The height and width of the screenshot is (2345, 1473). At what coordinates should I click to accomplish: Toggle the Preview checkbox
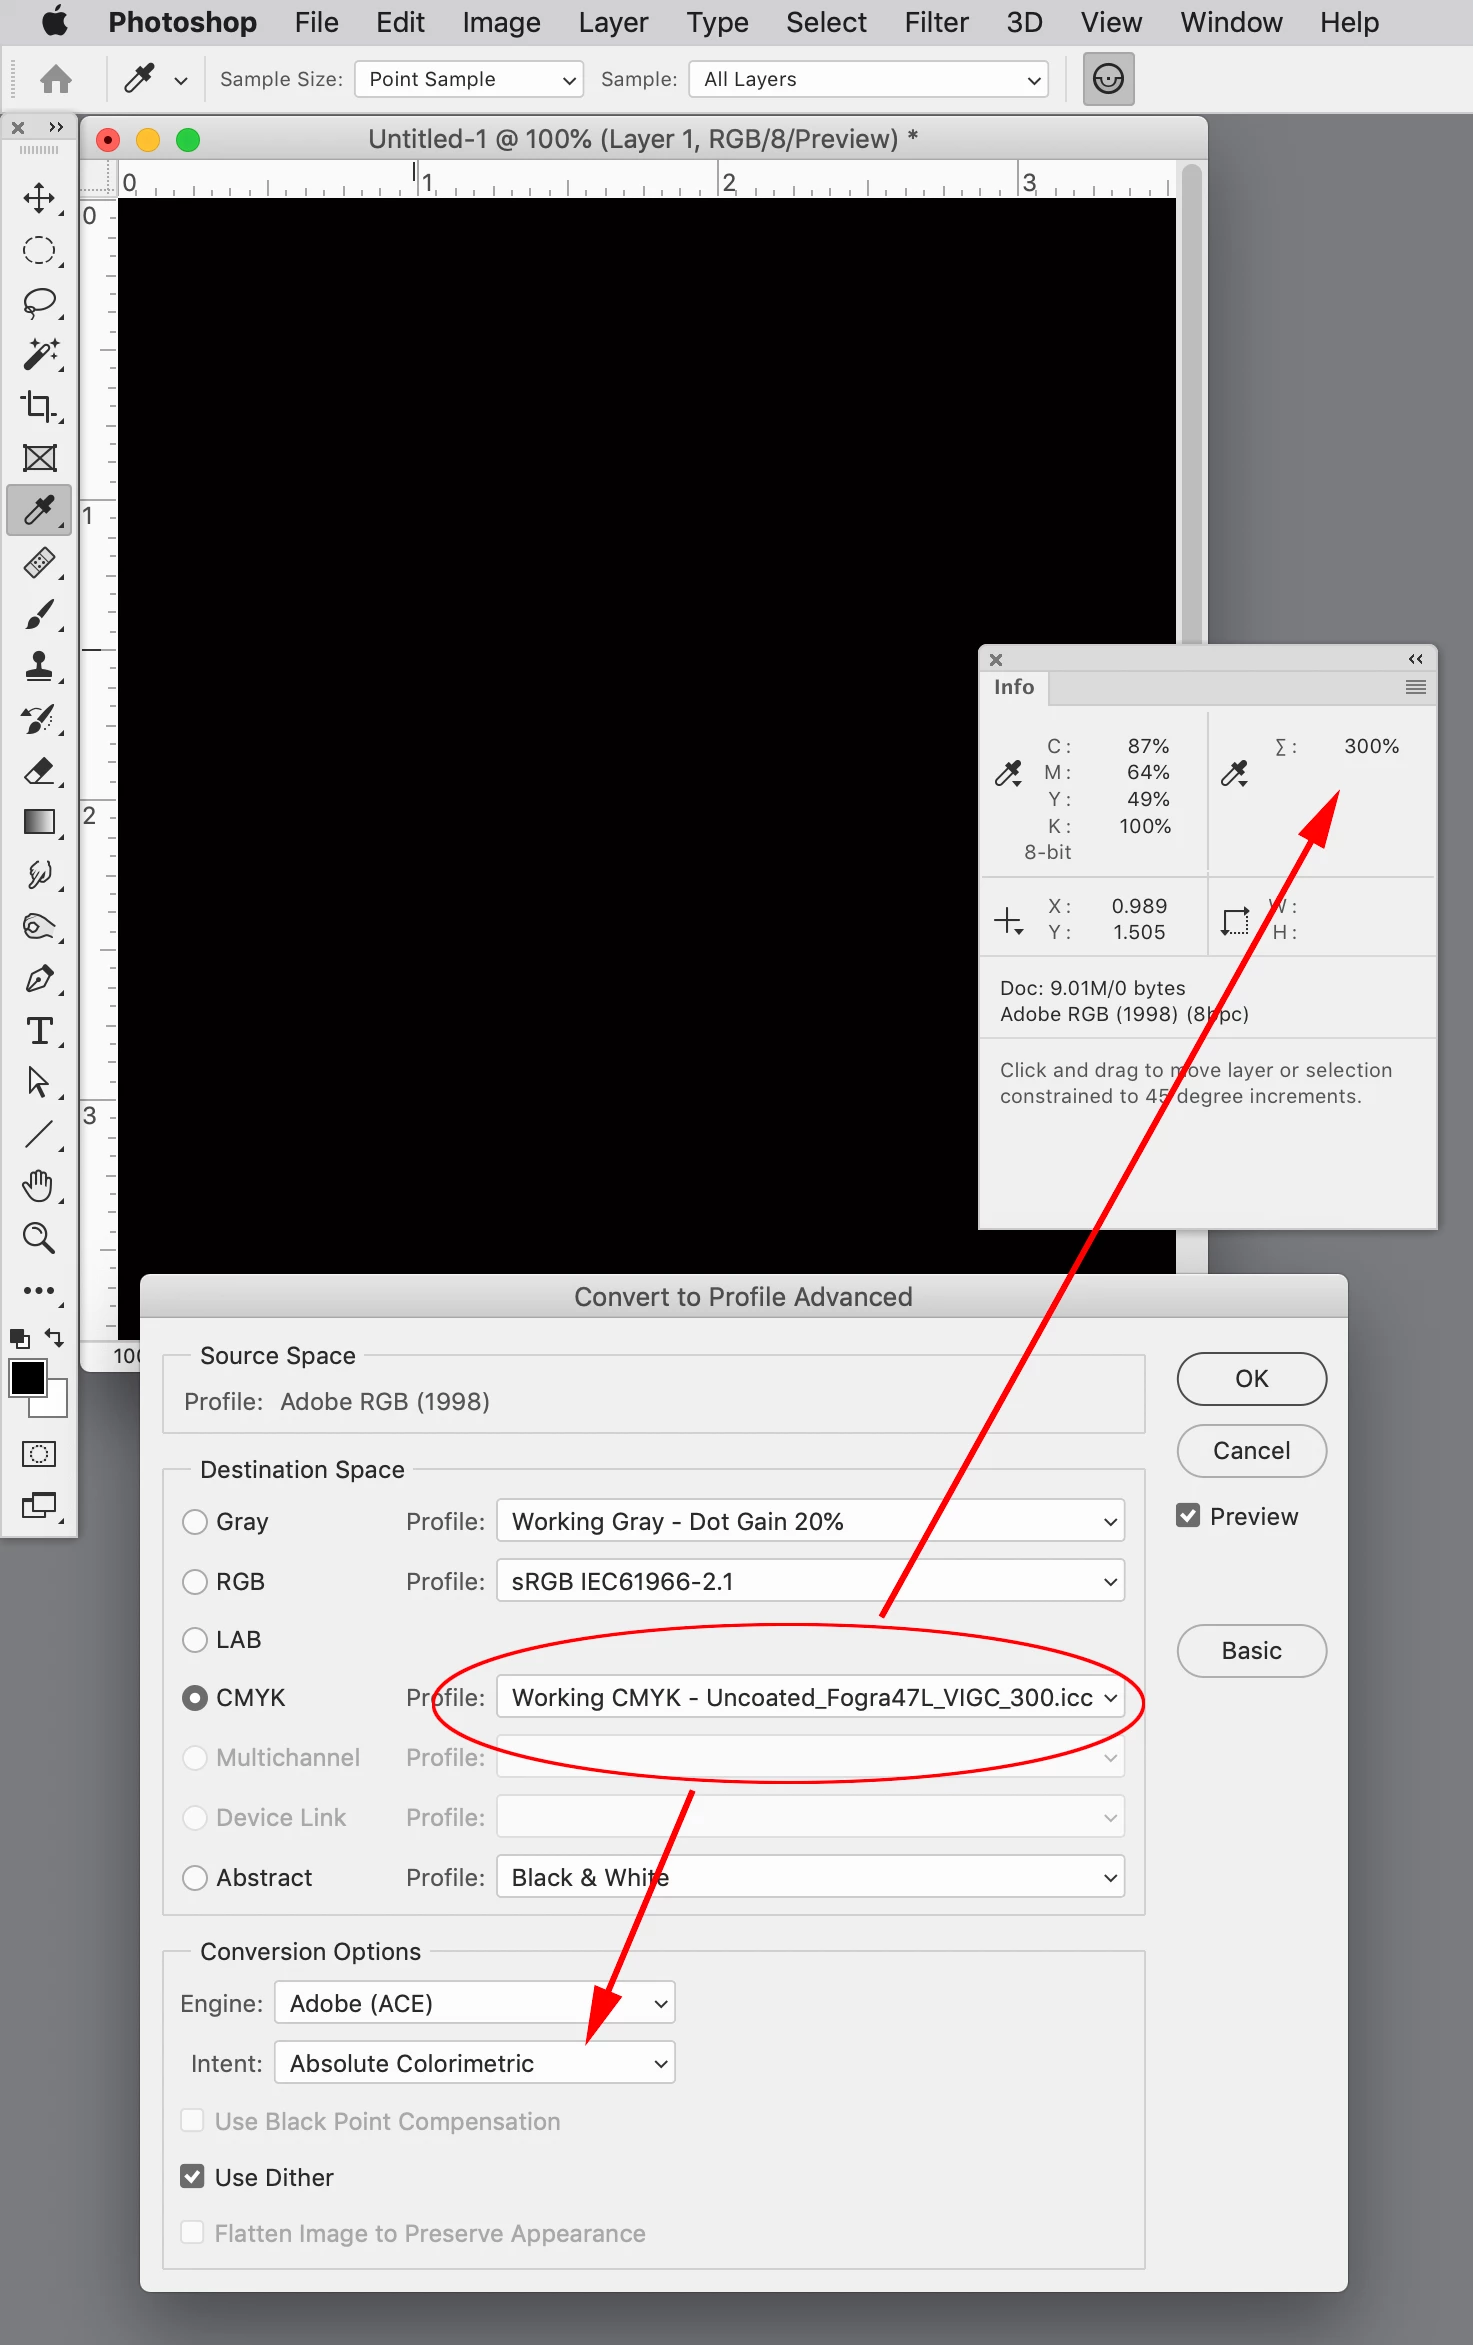tap(1188, 1516)
